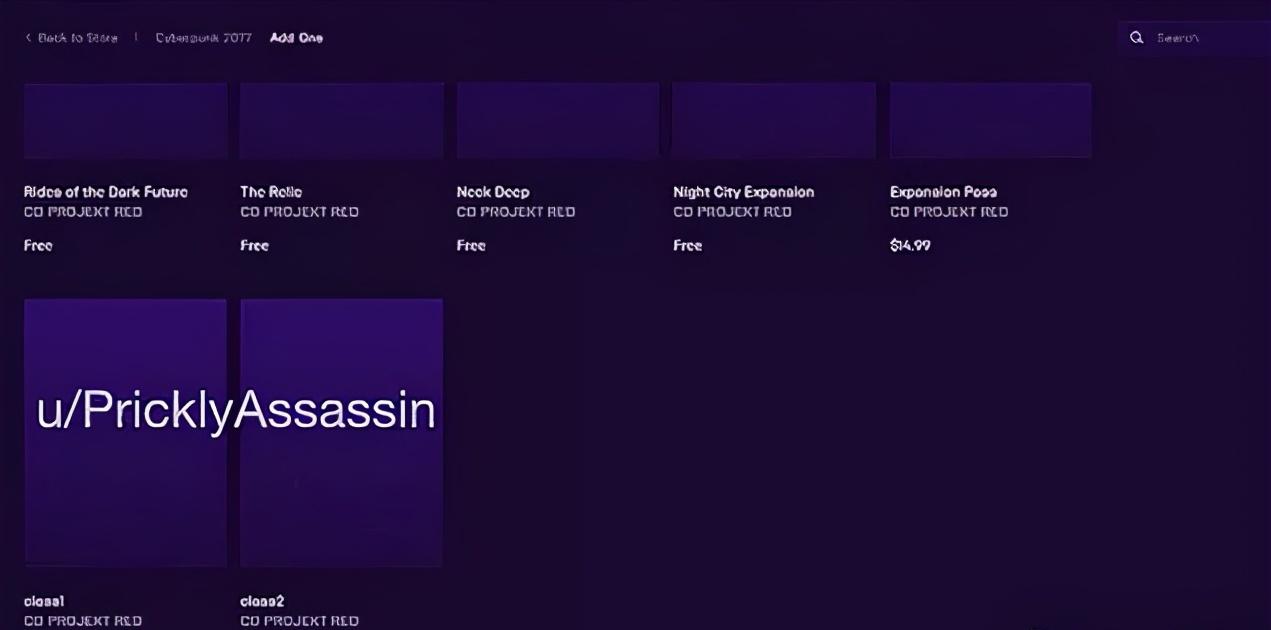The width and height of the screenshot is (1271, 630).
Task: Click the Neck Deep title text
Action: [x=493, y=192]
